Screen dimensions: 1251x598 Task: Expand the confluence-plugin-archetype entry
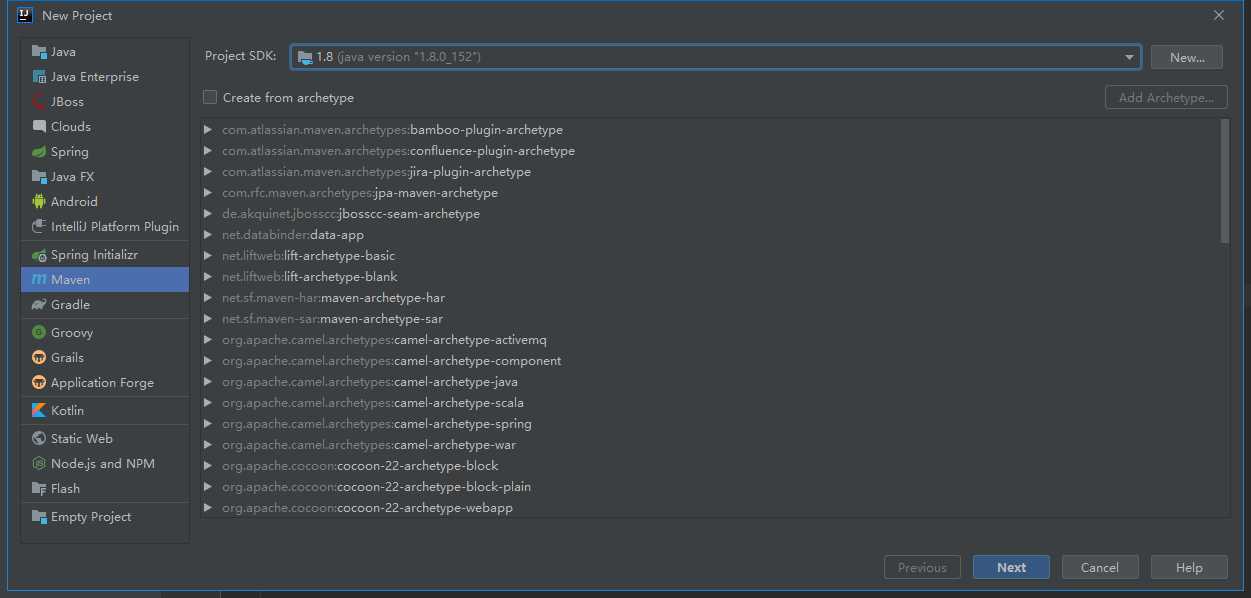tap(208, 151)
